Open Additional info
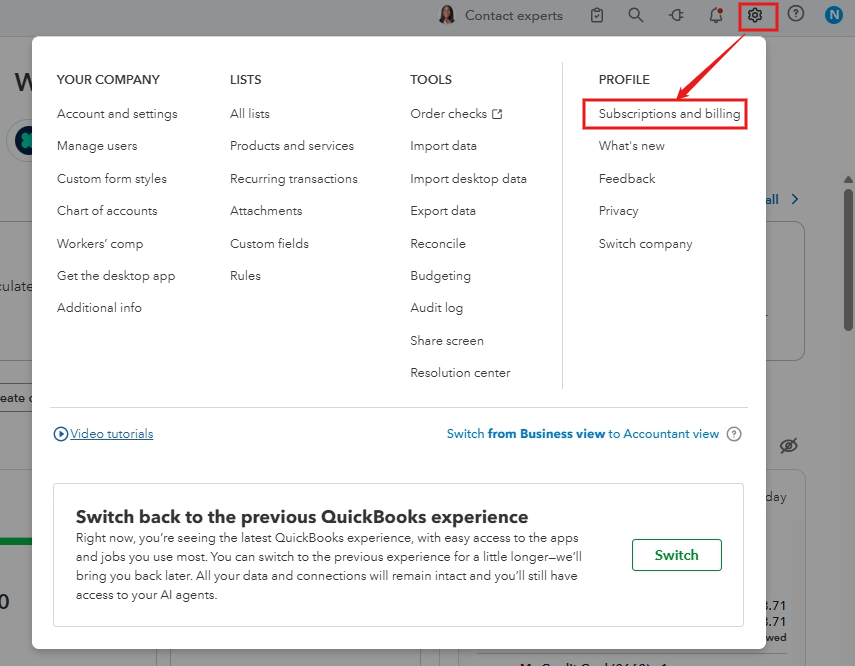 coord(99,308)
